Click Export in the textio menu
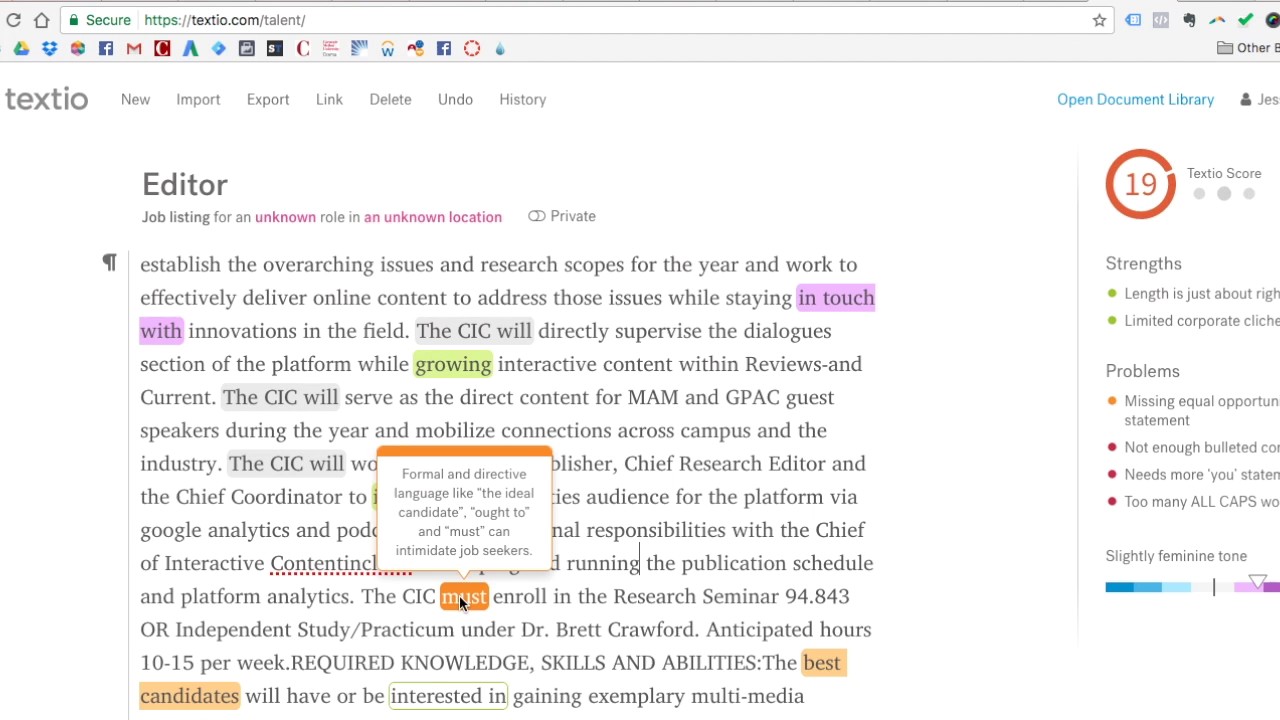This screenshot has height=720, width=1280. (268, 100)
